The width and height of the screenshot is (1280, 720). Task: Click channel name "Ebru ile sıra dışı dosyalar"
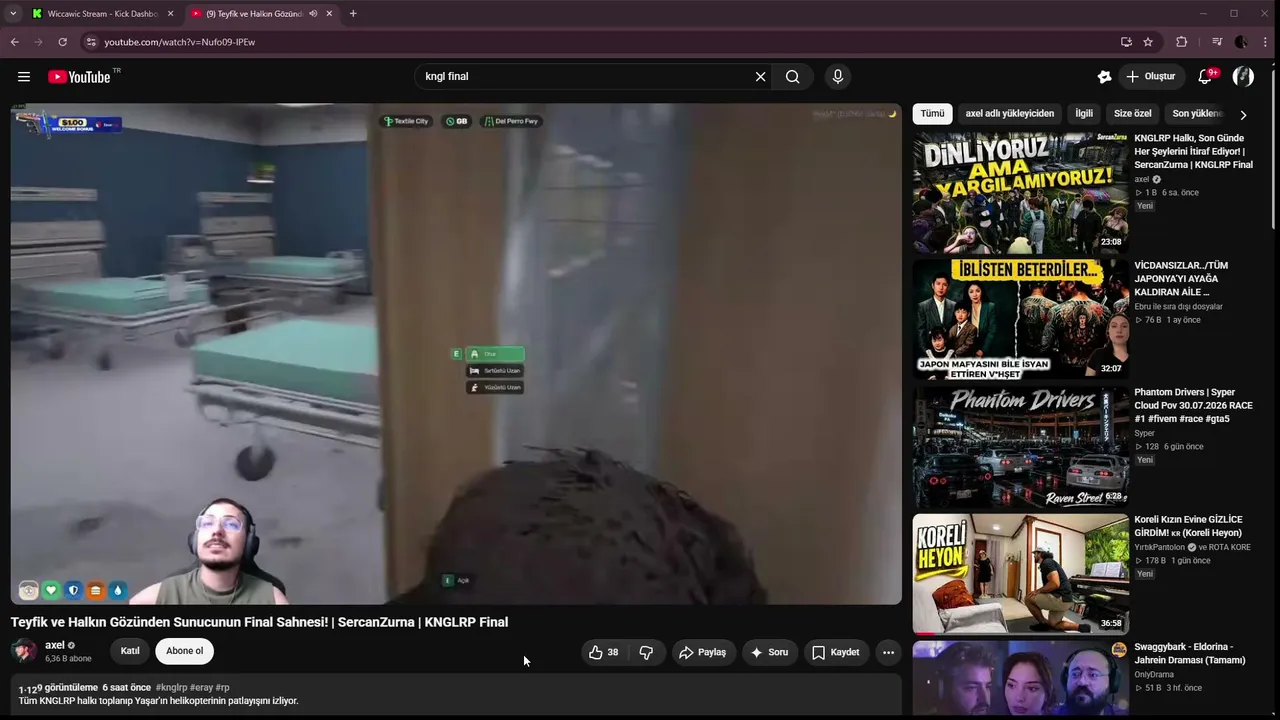pos(1178,307)
